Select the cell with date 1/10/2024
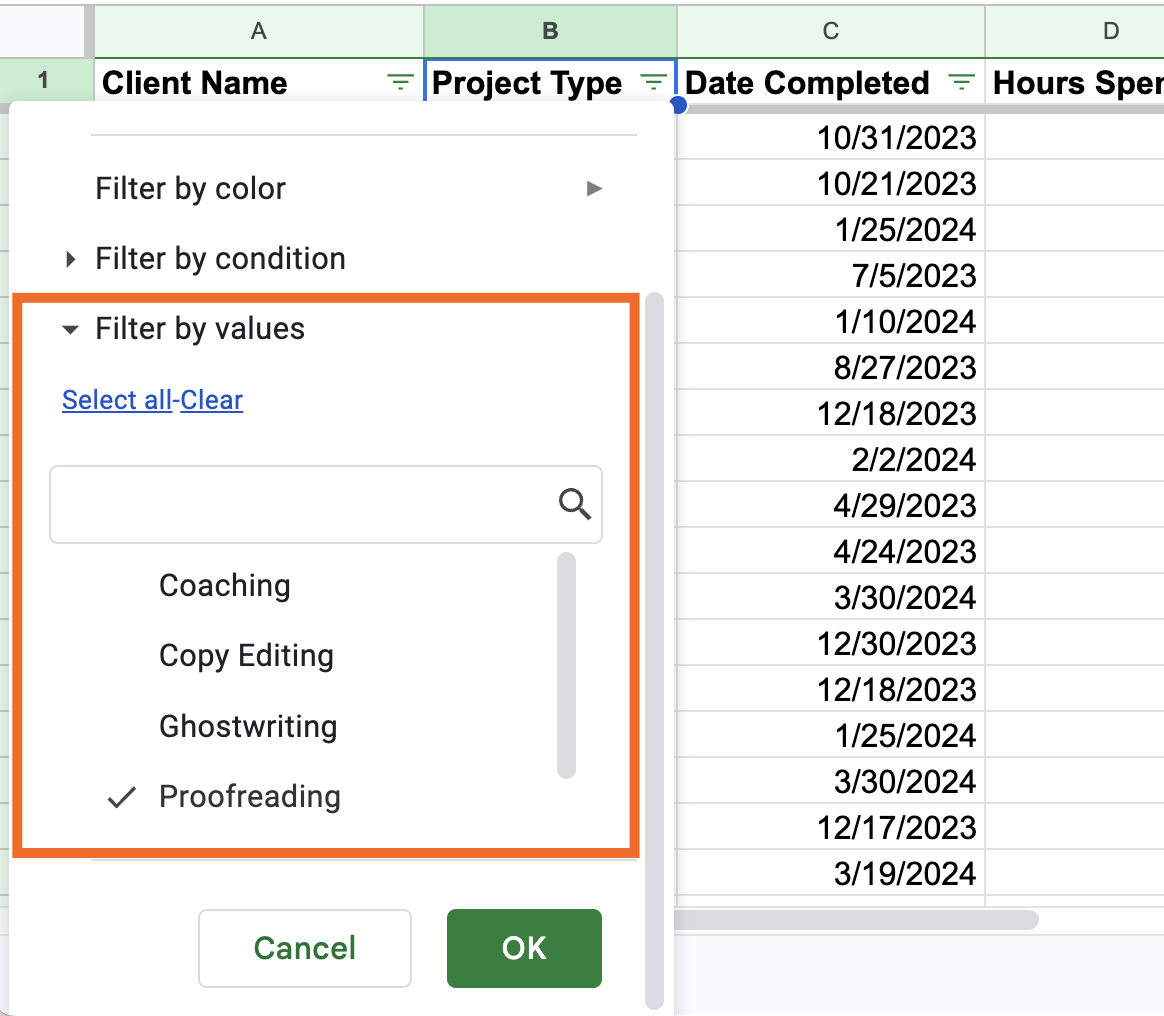The width and height of the screenshot is (1164, 1016). click(831, 321)
